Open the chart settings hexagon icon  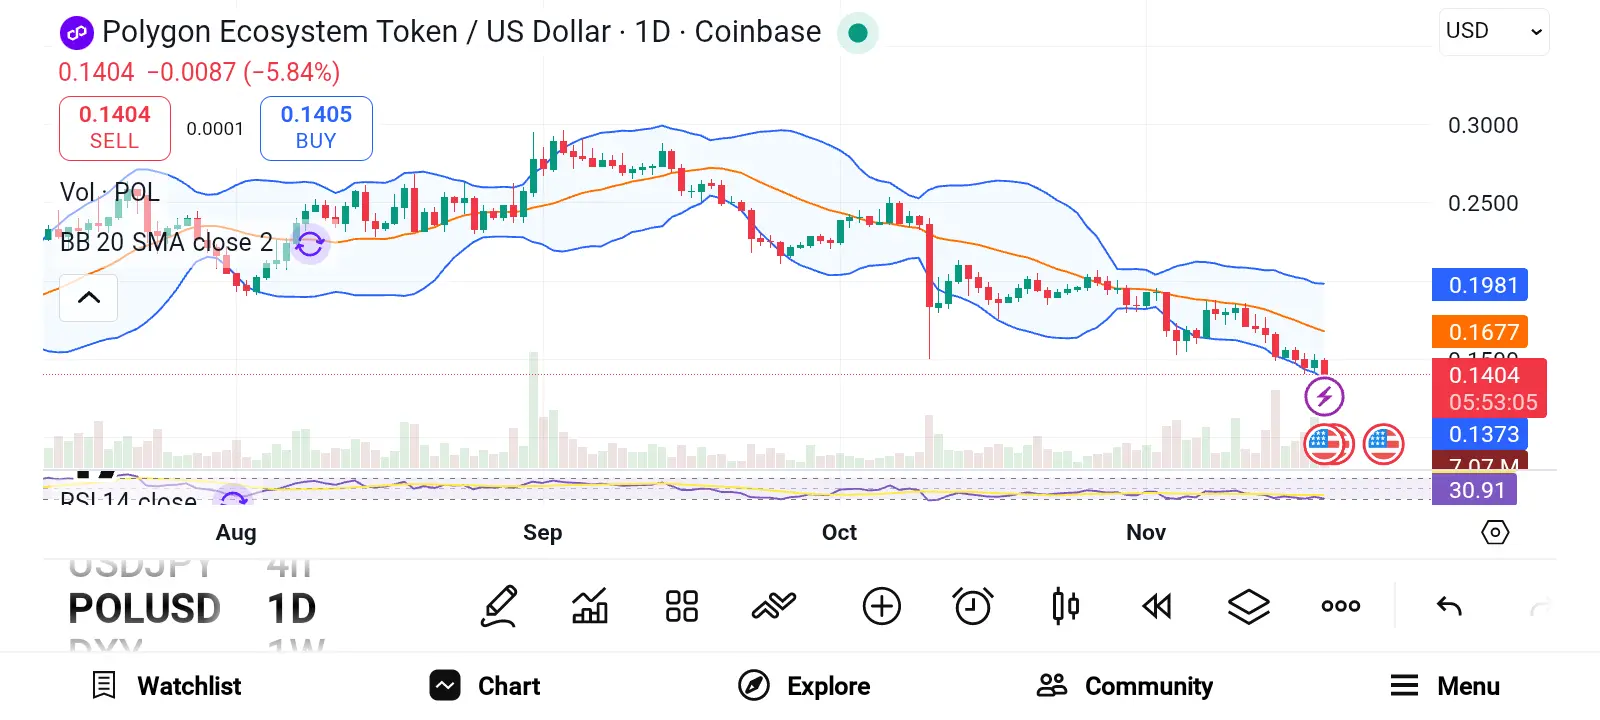click(x=1495, y=532)
